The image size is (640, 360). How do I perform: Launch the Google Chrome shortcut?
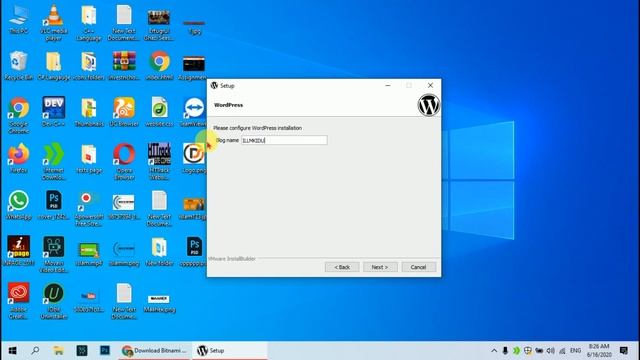[x=18, y=115]
